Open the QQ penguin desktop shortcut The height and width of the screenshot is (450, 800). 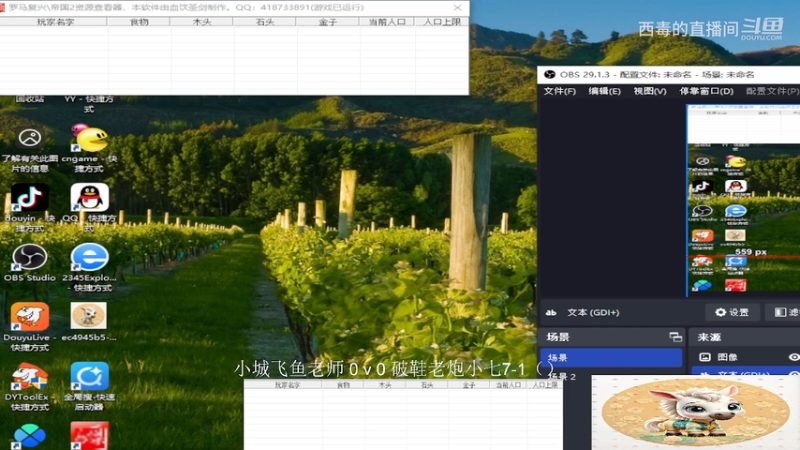tap(89, 207)
